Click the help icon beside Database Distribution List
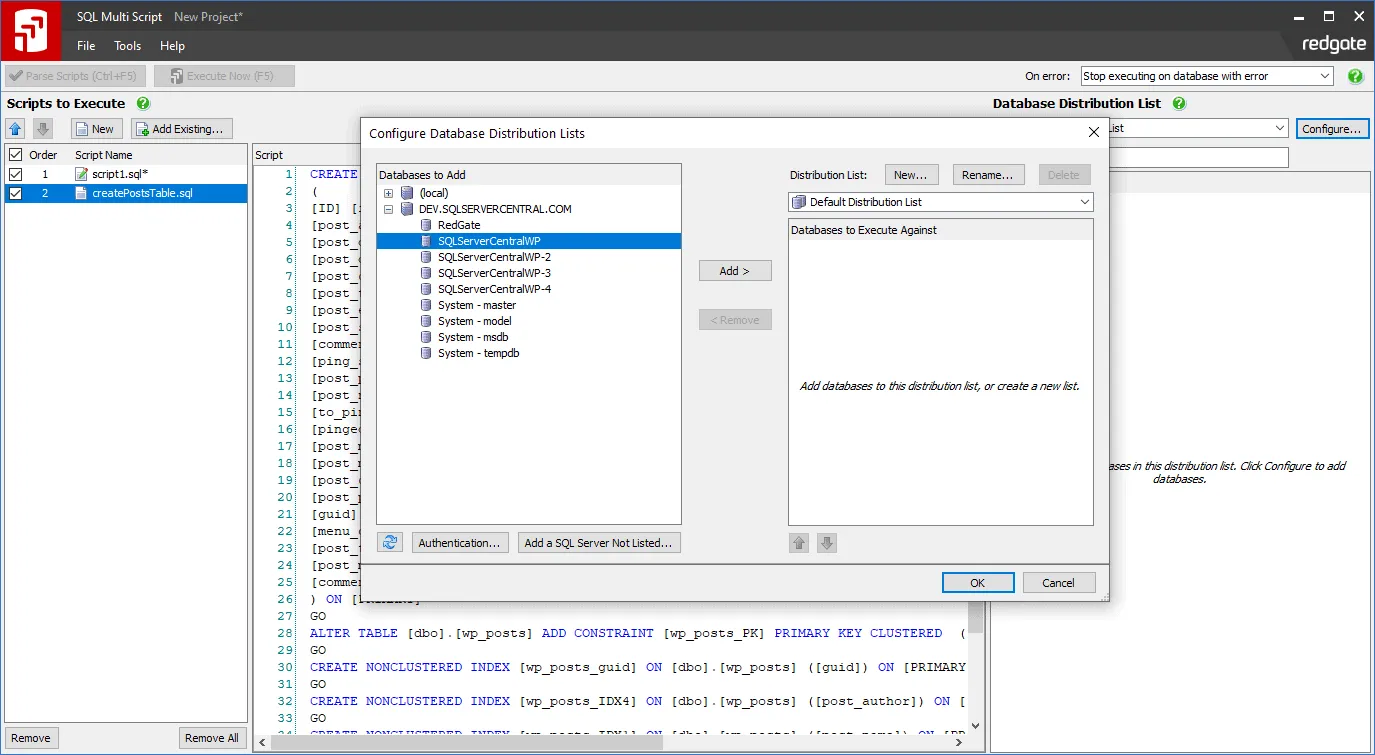Screen dimensions: 1375x755 tap(1179, 103)
